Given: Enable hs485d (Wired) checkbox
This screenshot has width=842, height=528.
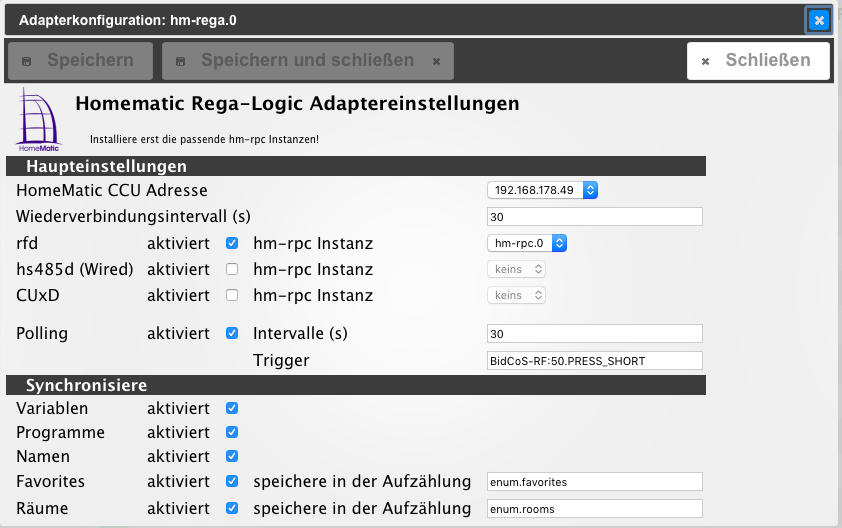Looking at the screenshot, I should (232, 269).
